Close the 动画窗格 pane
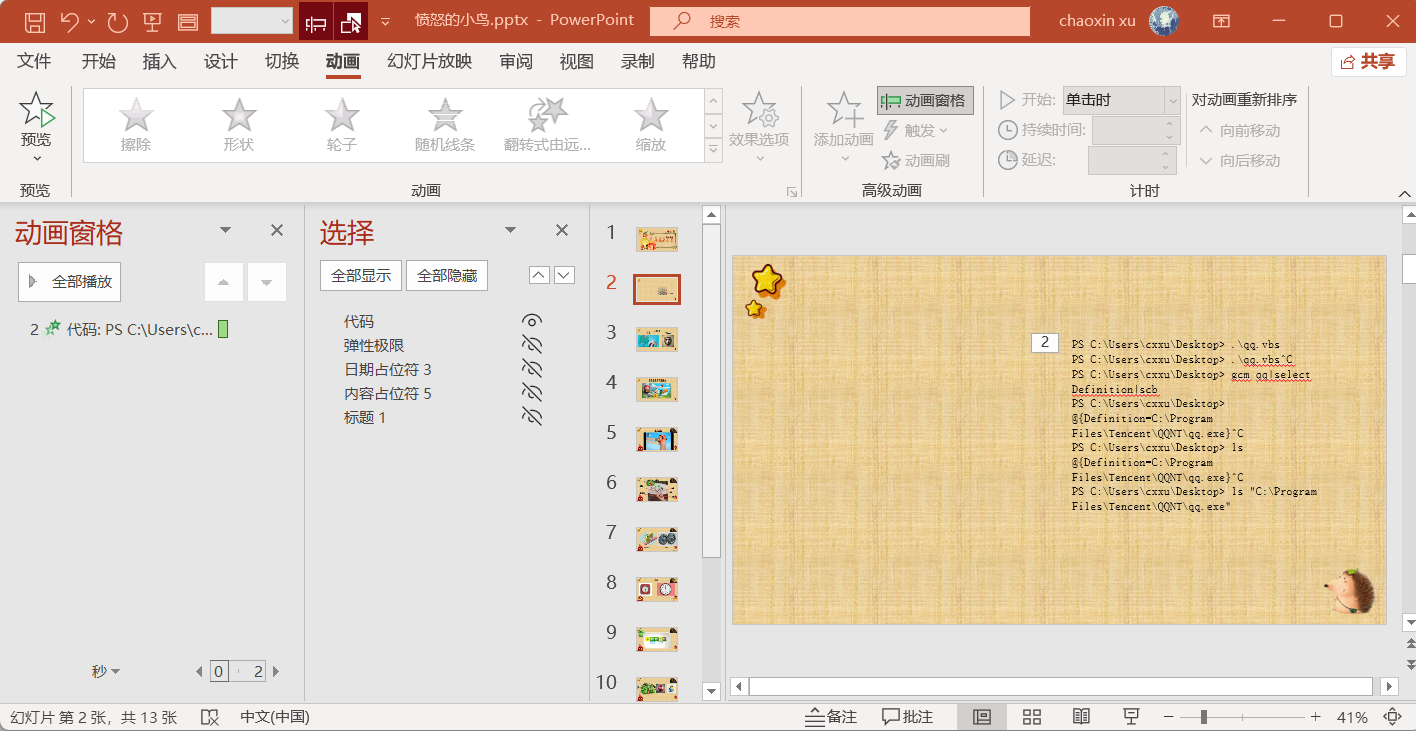 pos(277,230)
